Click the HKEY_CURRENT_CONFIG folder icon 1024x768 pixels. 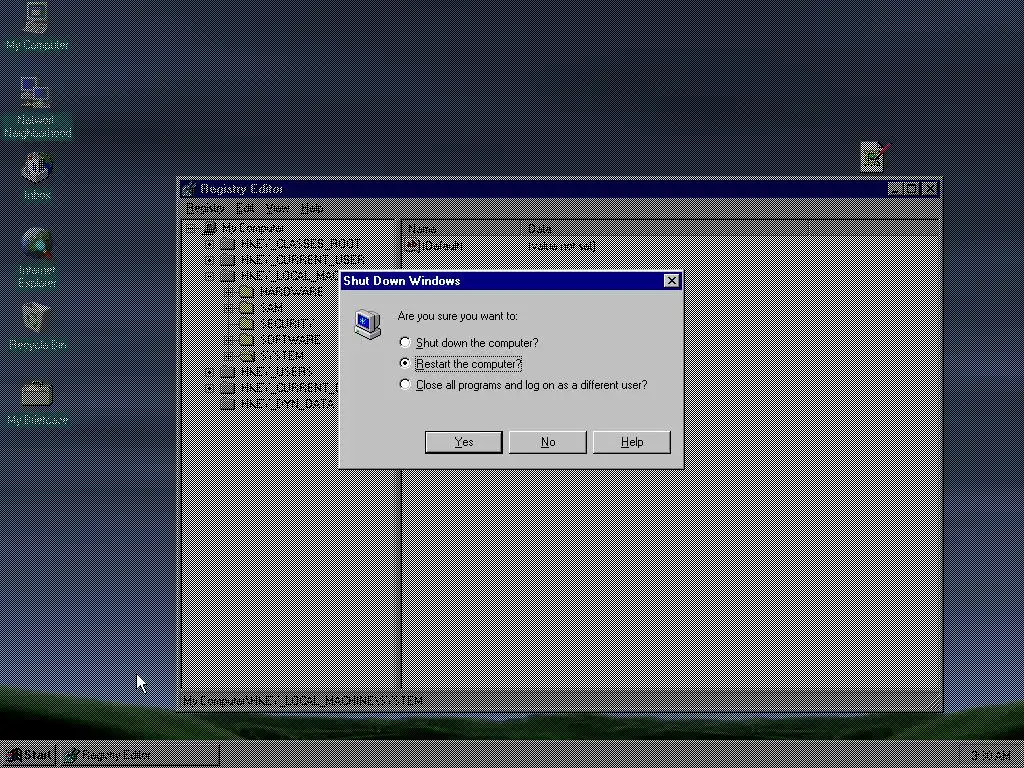point(227,388)
